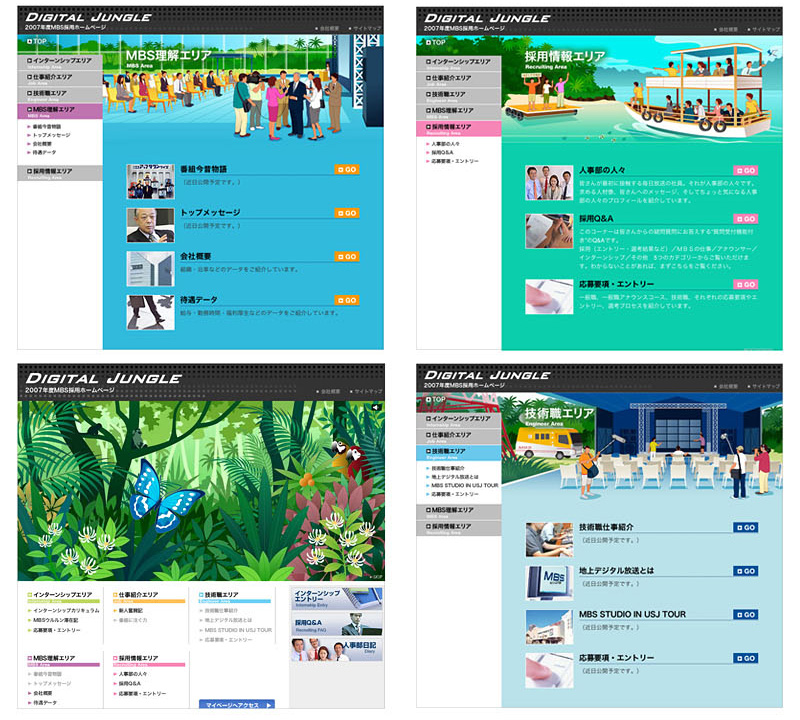Image resolution: width=800 pixels, height=720 pixels.
Task: Click MBS logo thumbnail for 地上デジタル放送とは
Action: pyautogui.click(x=549, y=583)
